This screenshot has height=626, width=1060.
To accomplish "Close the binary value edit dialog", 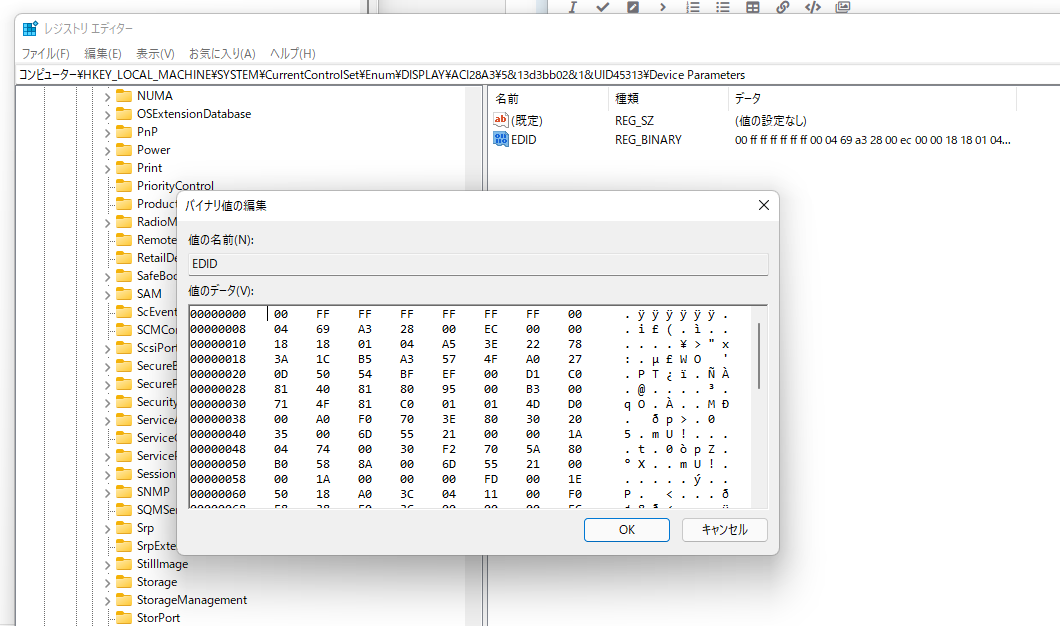I will pyautogui.click(x=764, y=205).
